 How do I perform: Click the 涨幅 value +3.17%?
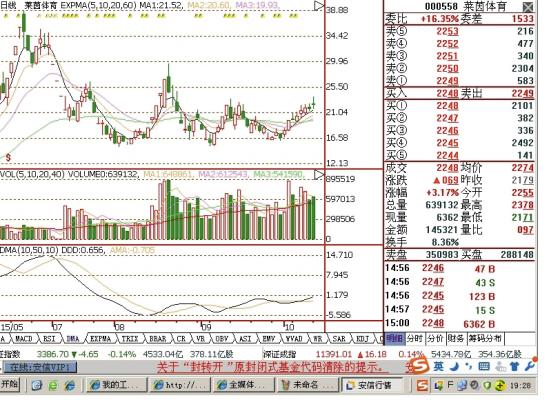pyautogui.click(x=443, y=193)
